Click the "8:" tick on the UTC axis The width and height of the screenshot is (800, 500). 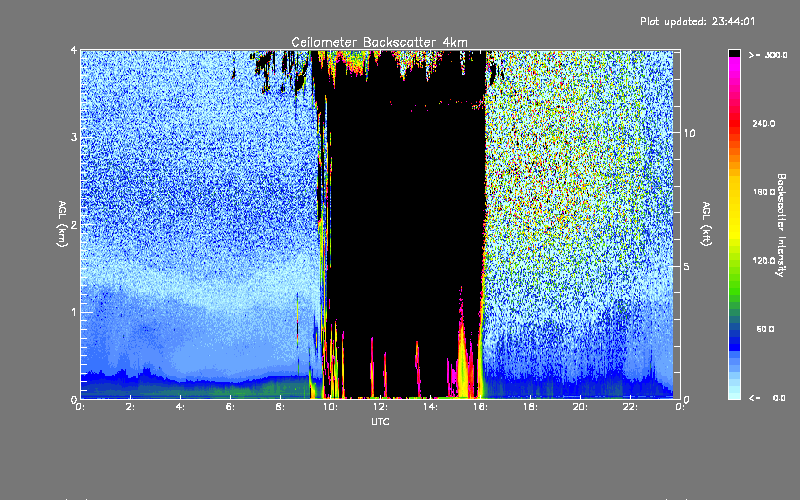coord(280,407)
